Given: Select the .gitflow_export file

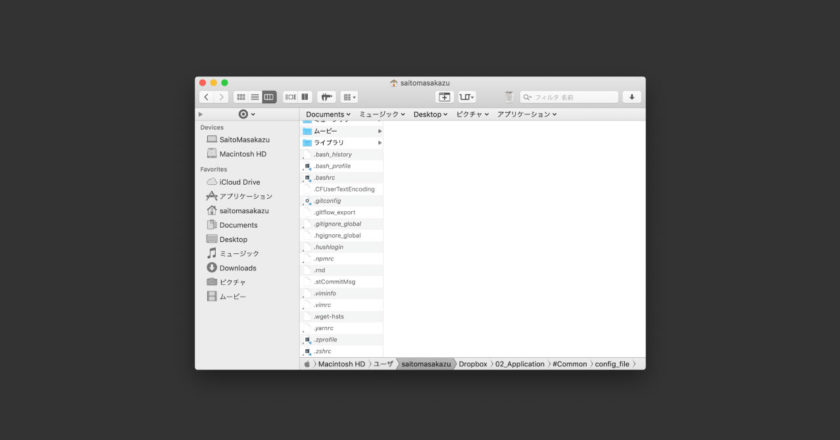Looking at the screenshot, I should [342, 212].
